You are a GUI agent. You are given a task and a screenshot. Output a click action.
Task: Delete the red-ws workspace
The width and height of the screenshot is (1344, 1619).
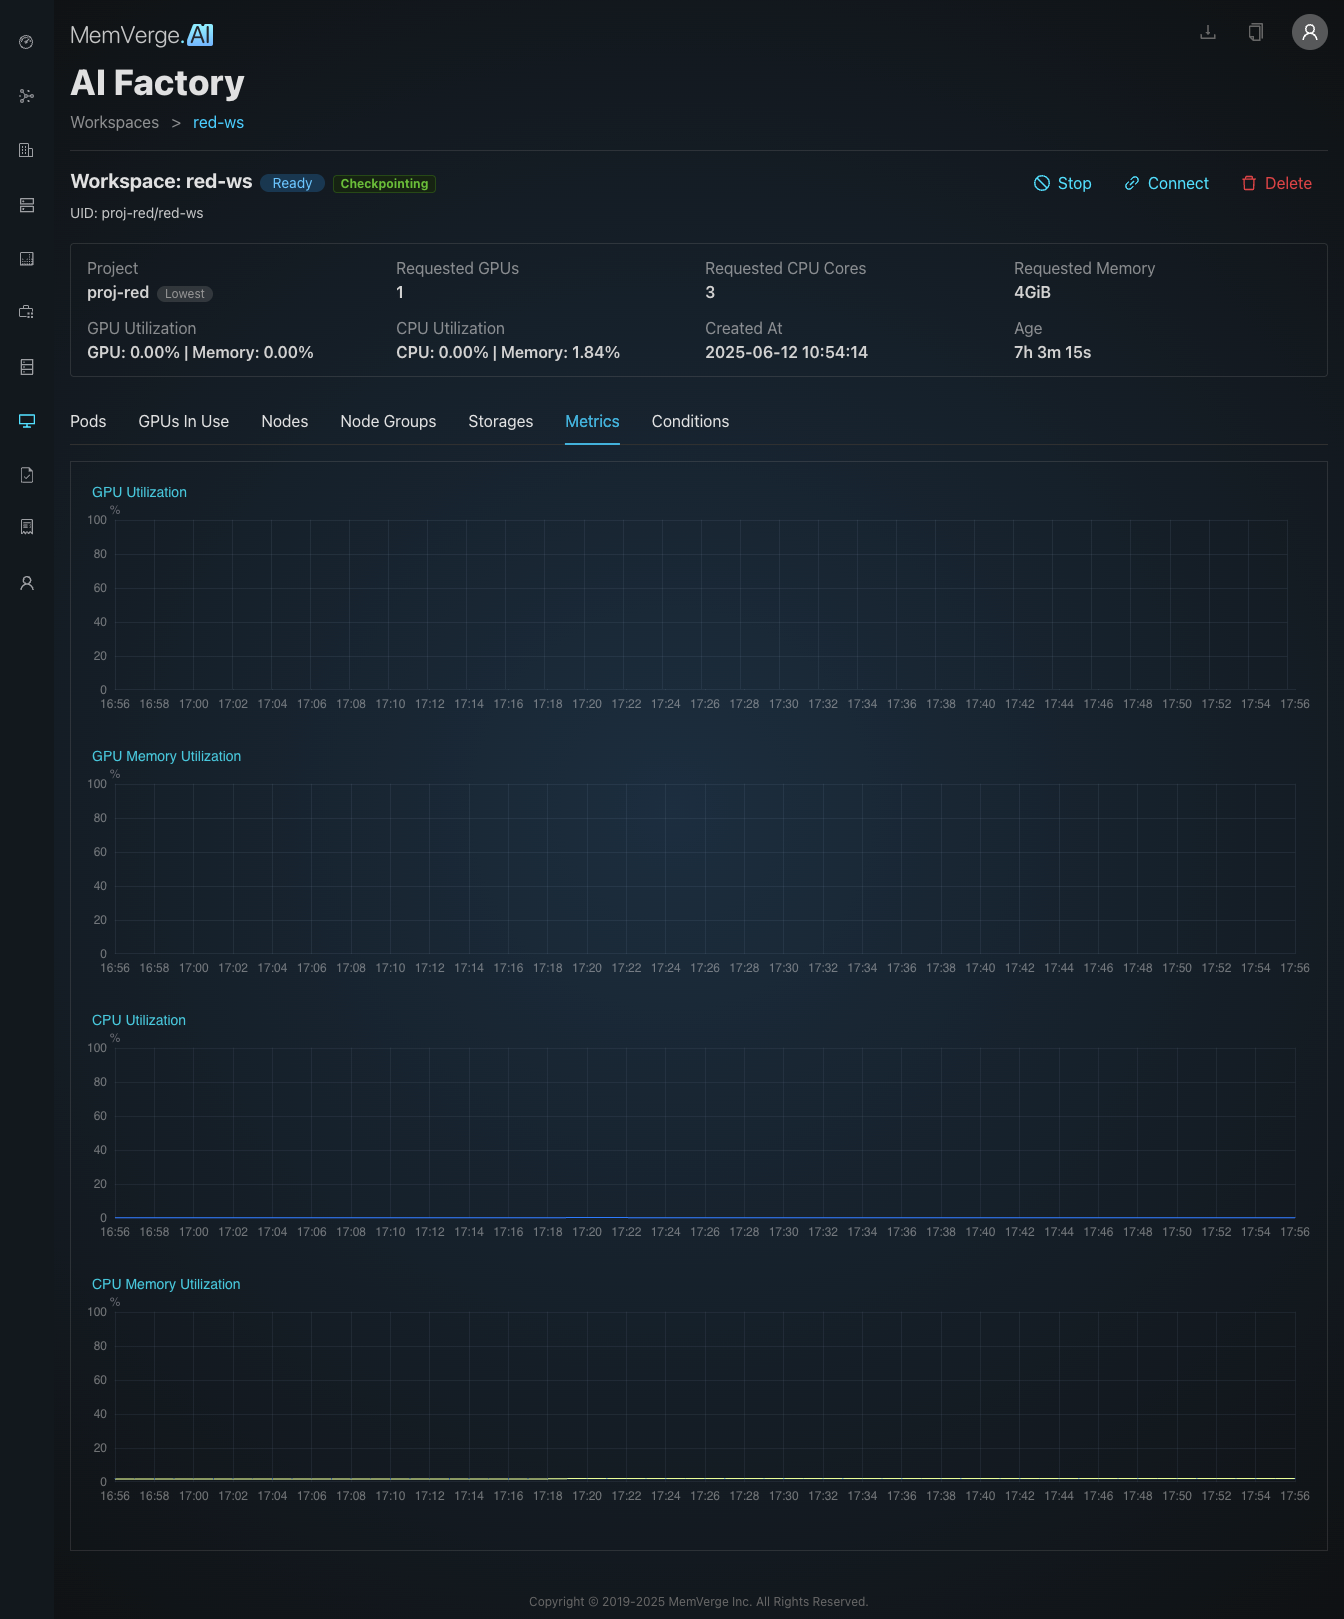[x=1276, y=184]
